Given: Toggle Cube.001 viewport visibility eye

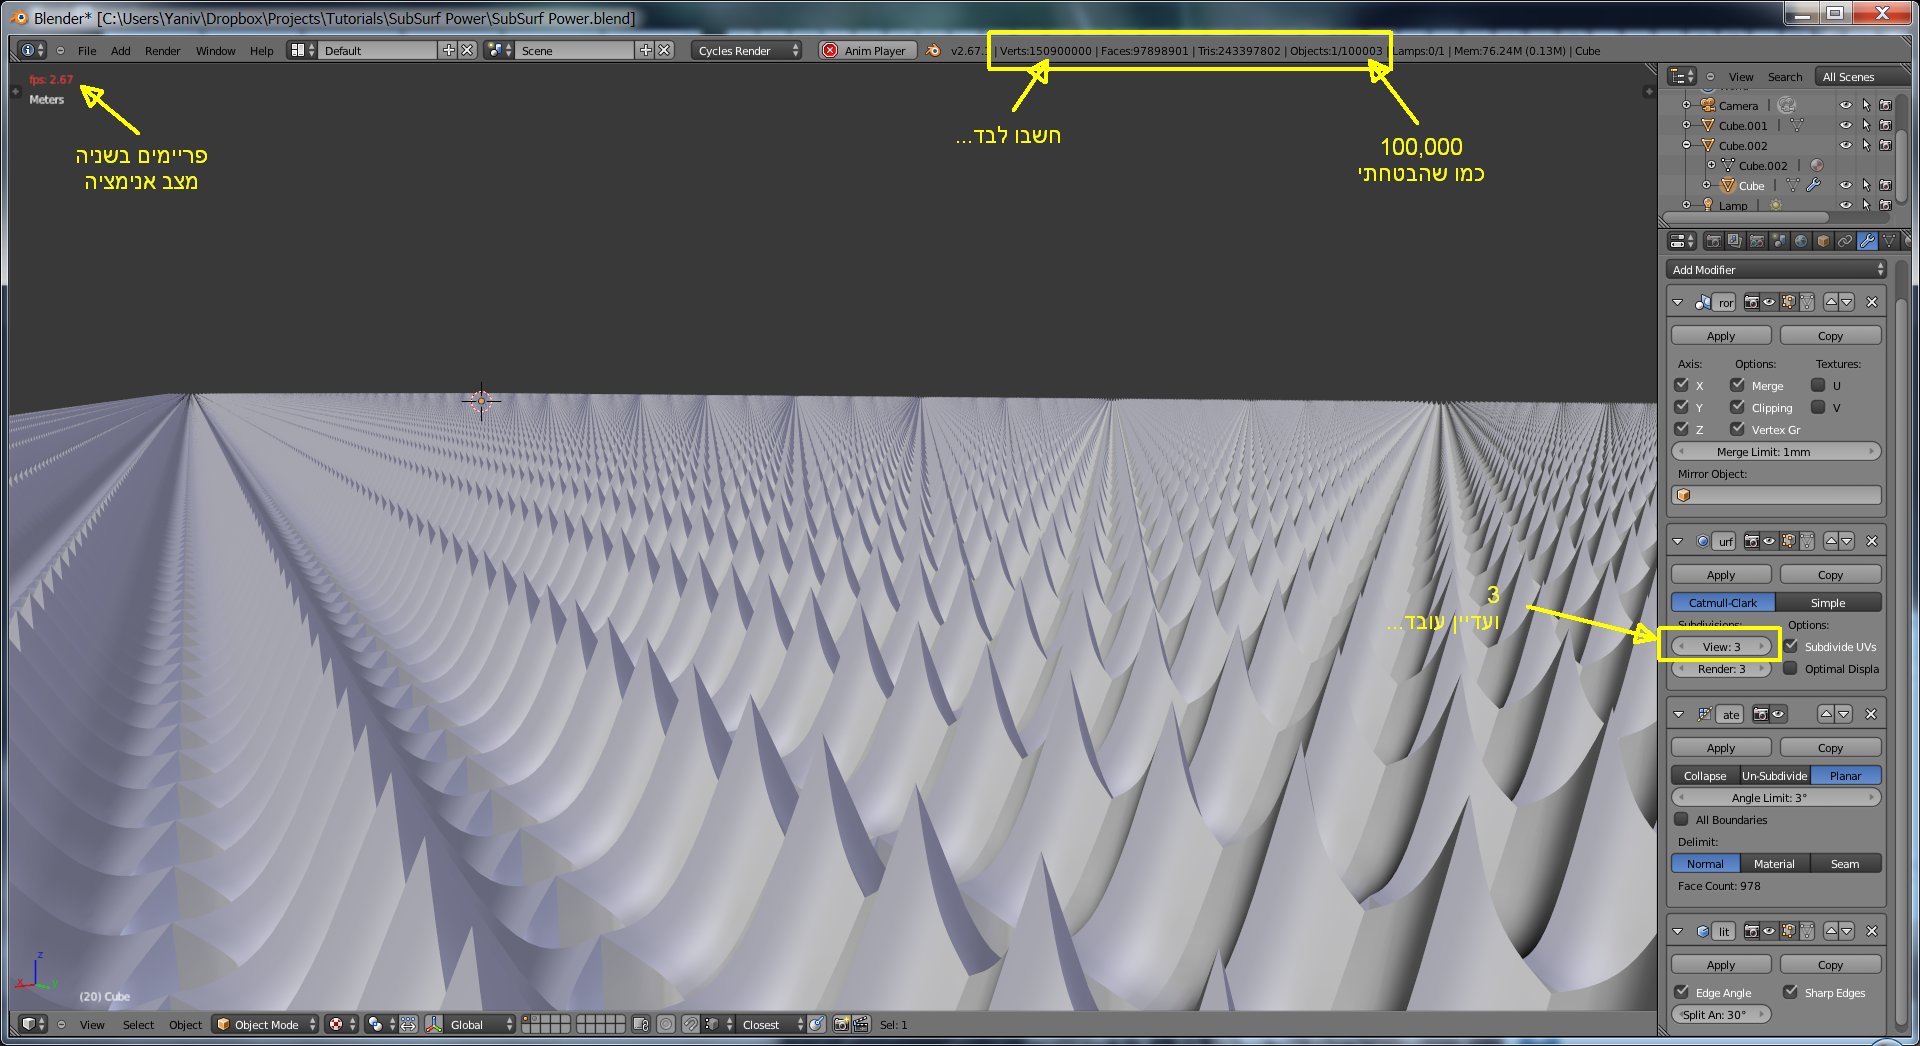Looking at the screenshot, I should tap(1846, 125).
